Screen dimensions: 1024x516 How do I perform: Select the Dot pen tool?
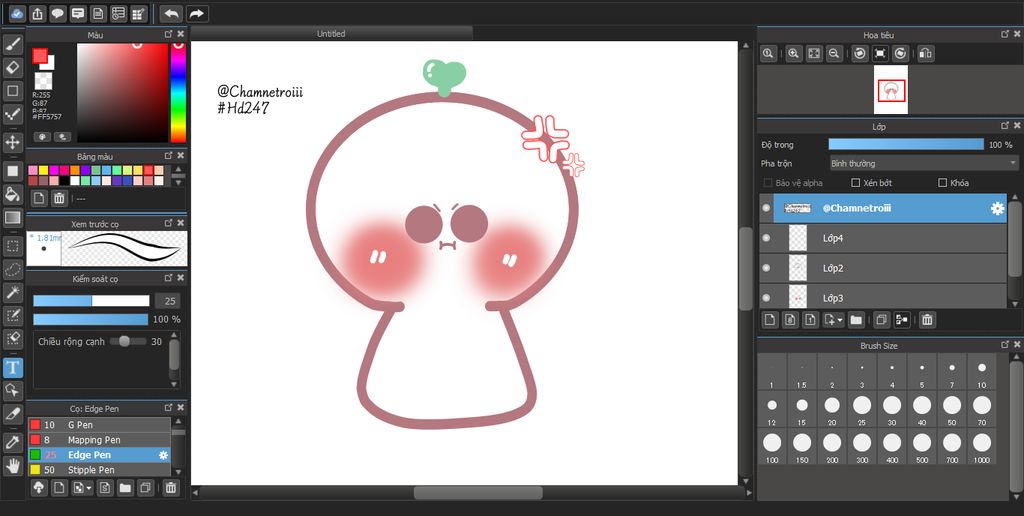(x=13, y=115)
